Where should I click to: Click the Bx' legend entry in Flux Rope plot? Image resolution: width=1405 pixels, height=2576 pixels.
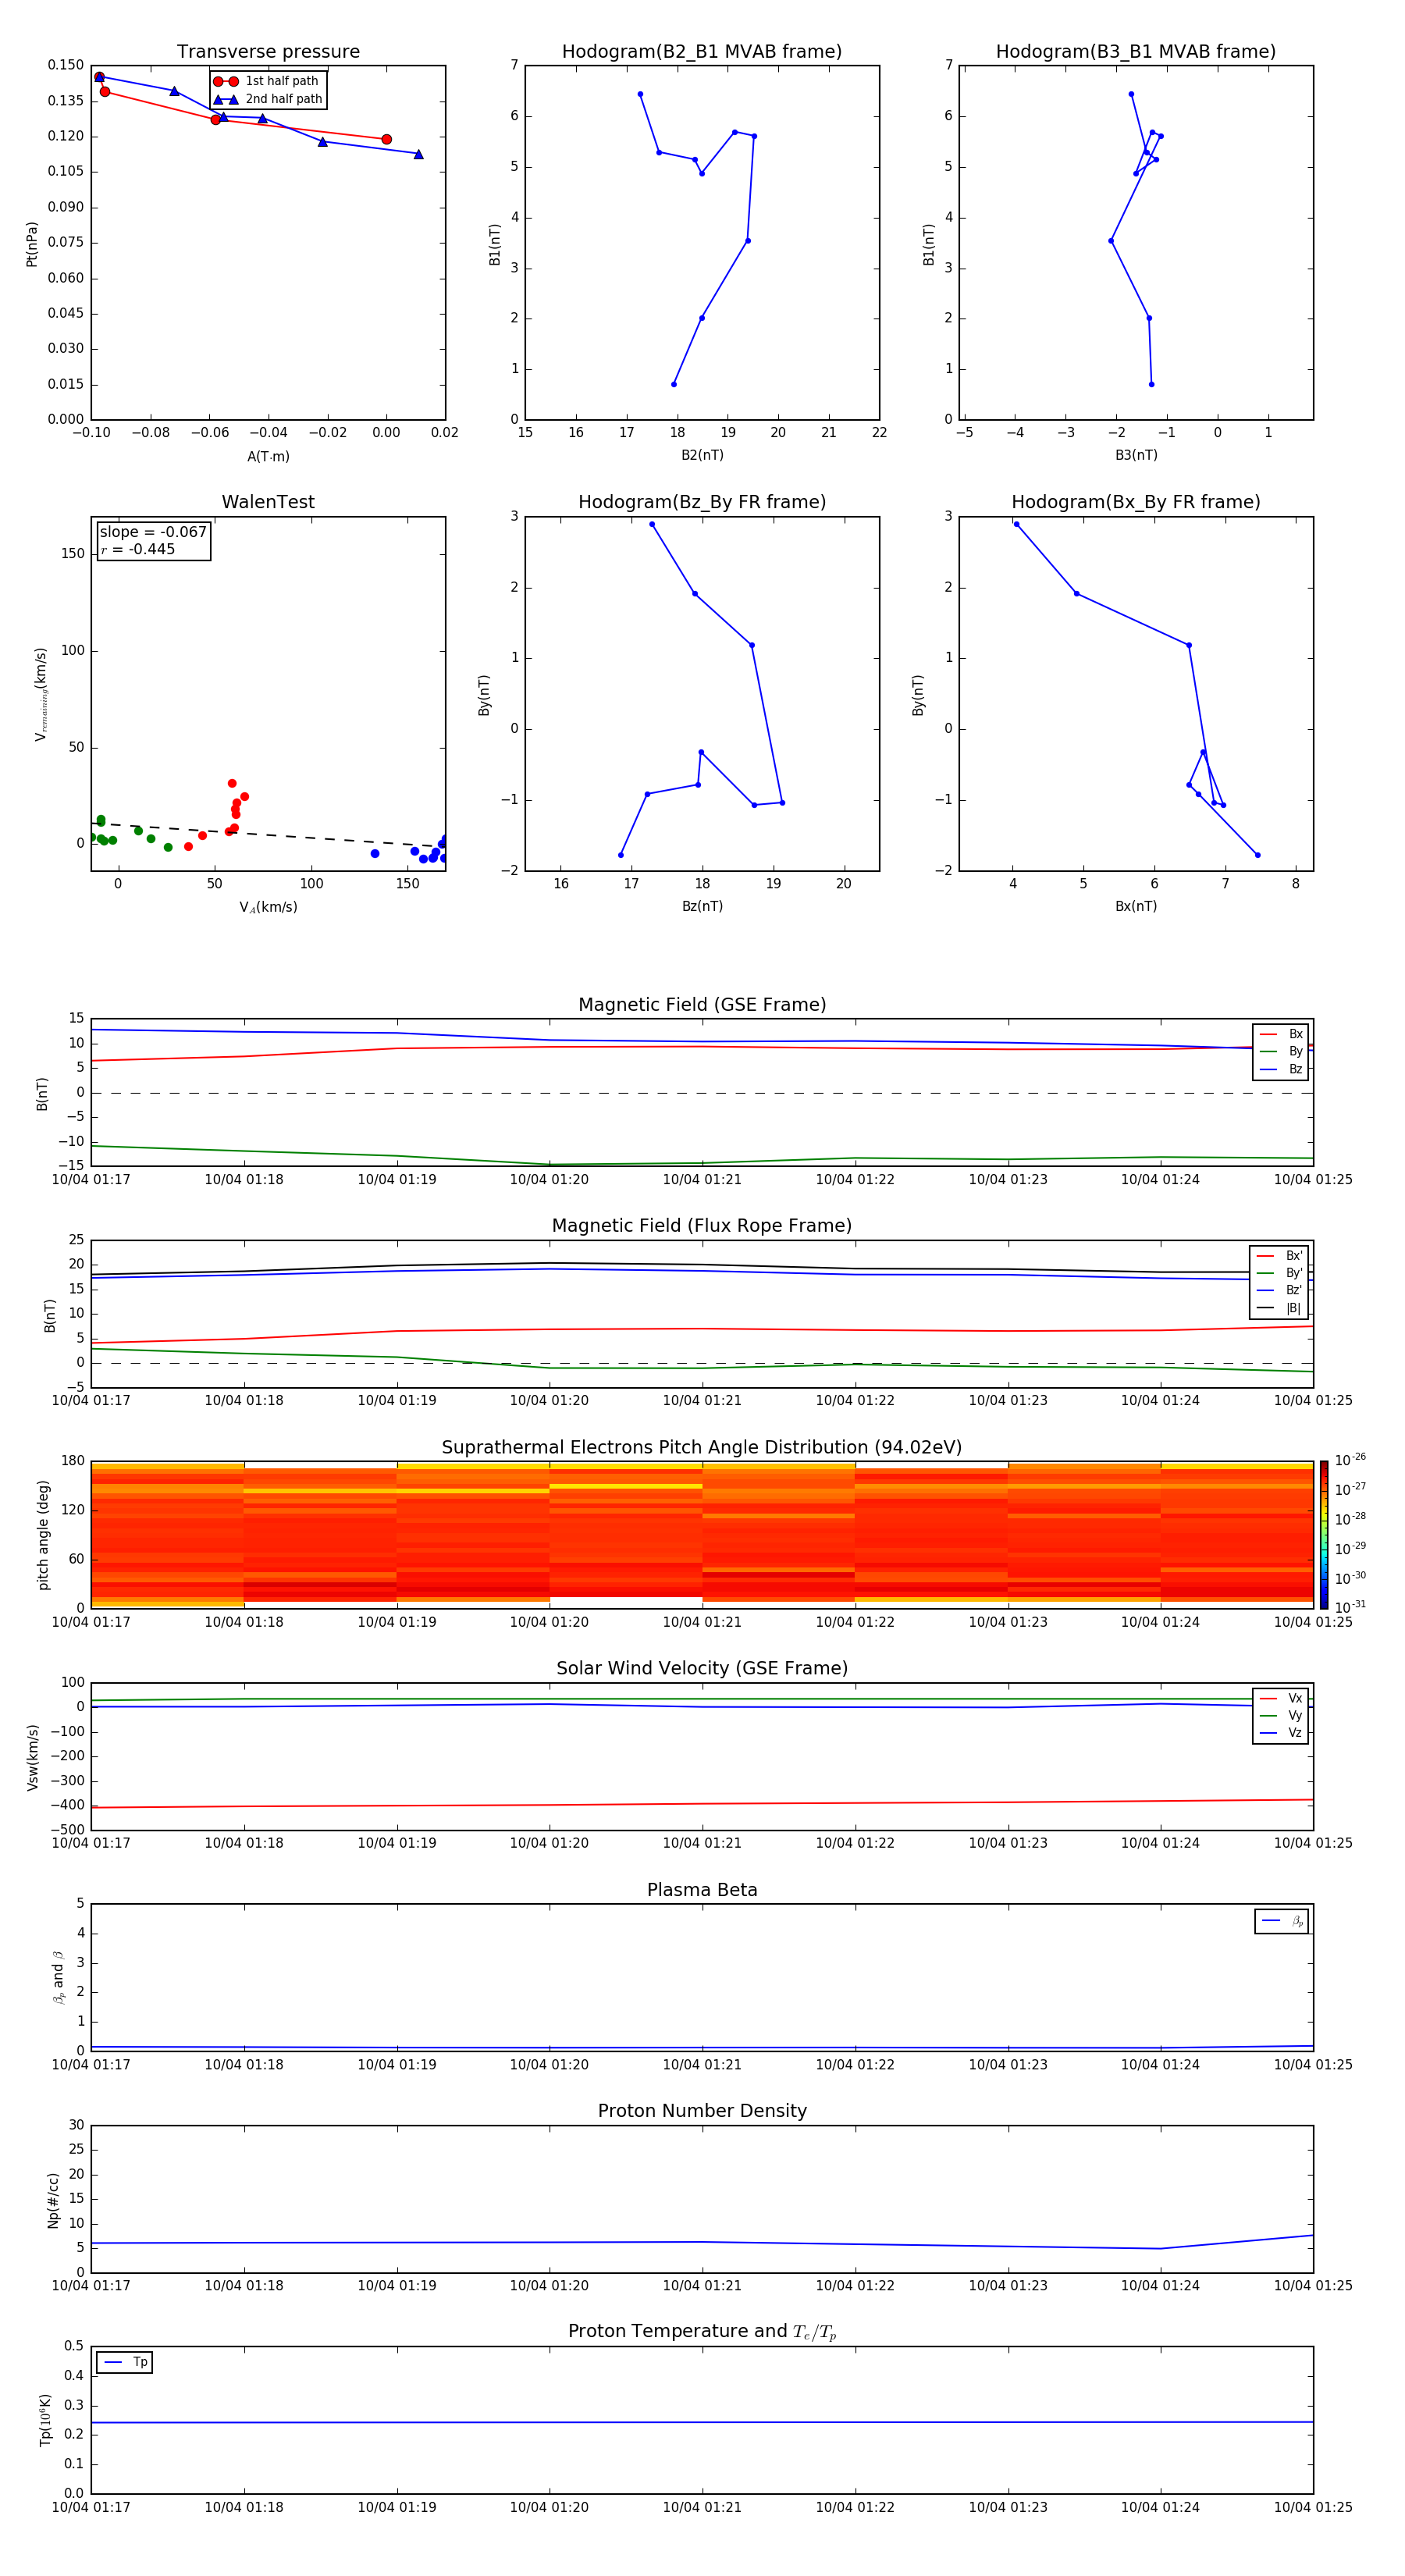click(1280, 1256)
